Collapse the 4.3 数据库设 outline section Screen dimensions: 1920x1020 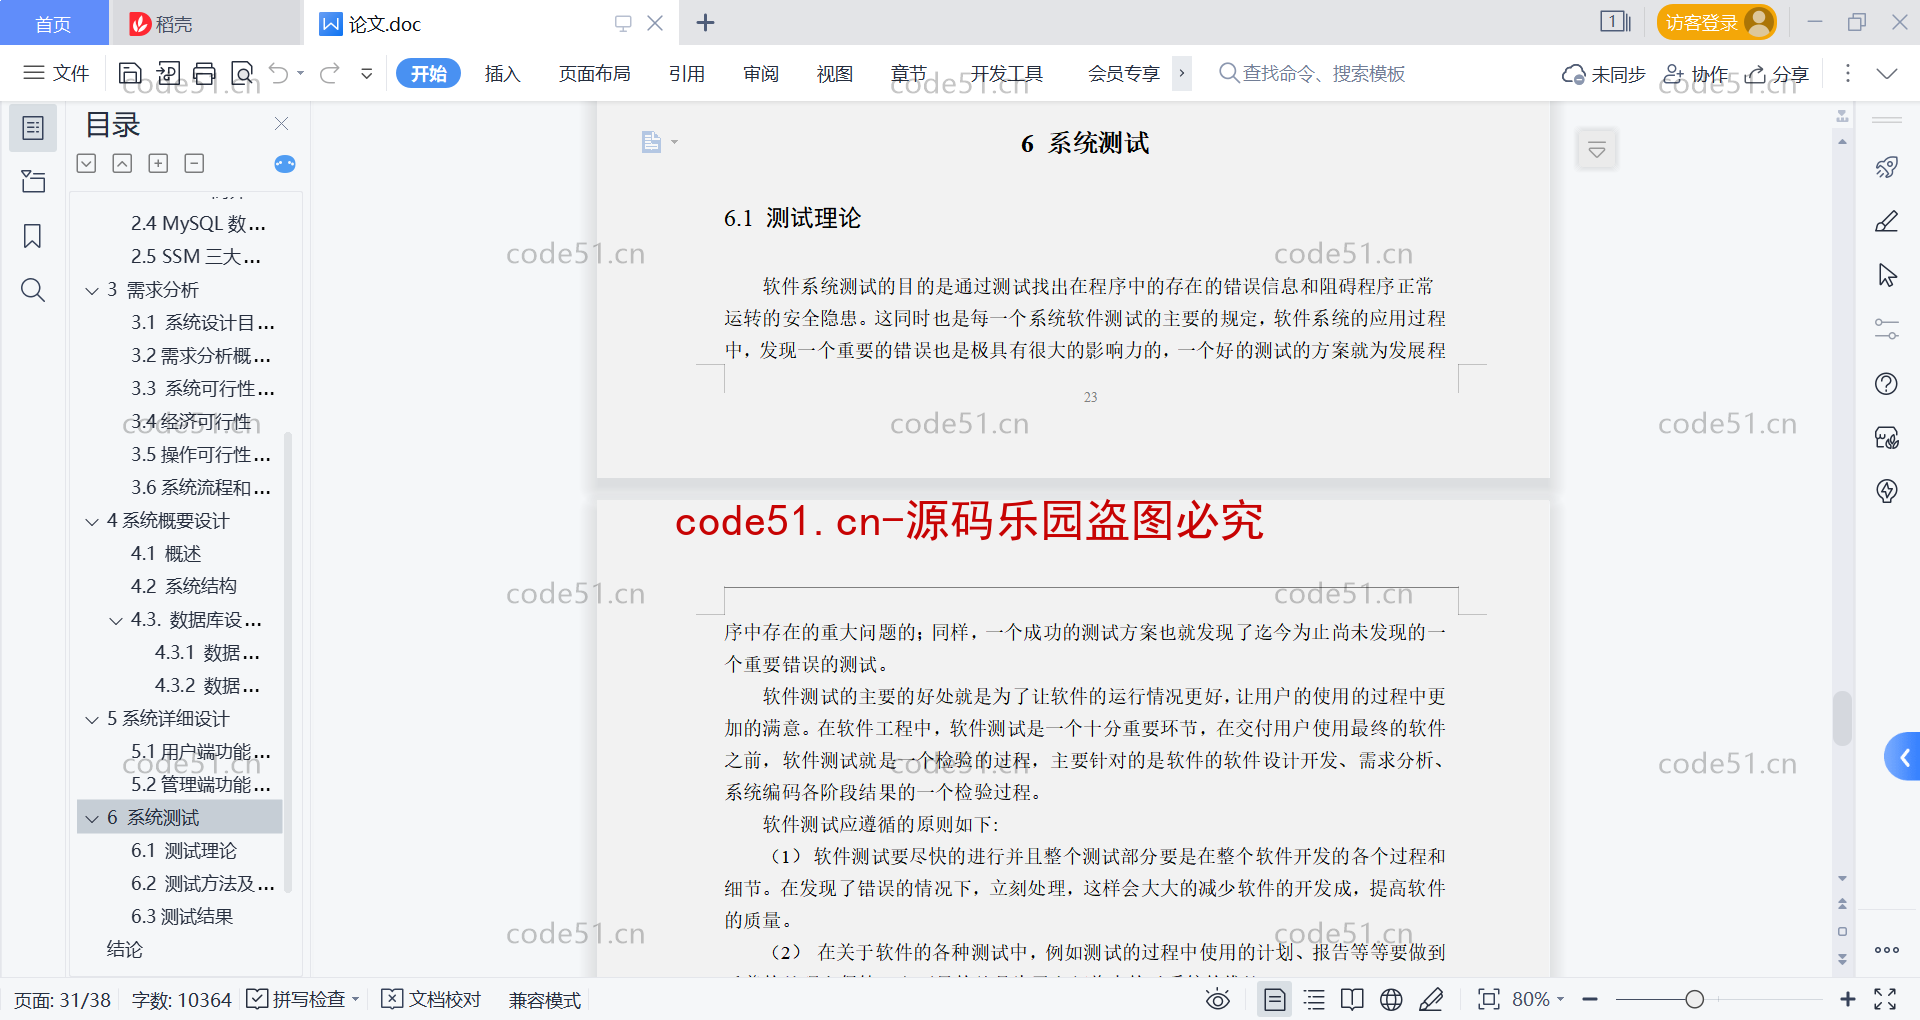click(116, 621)
